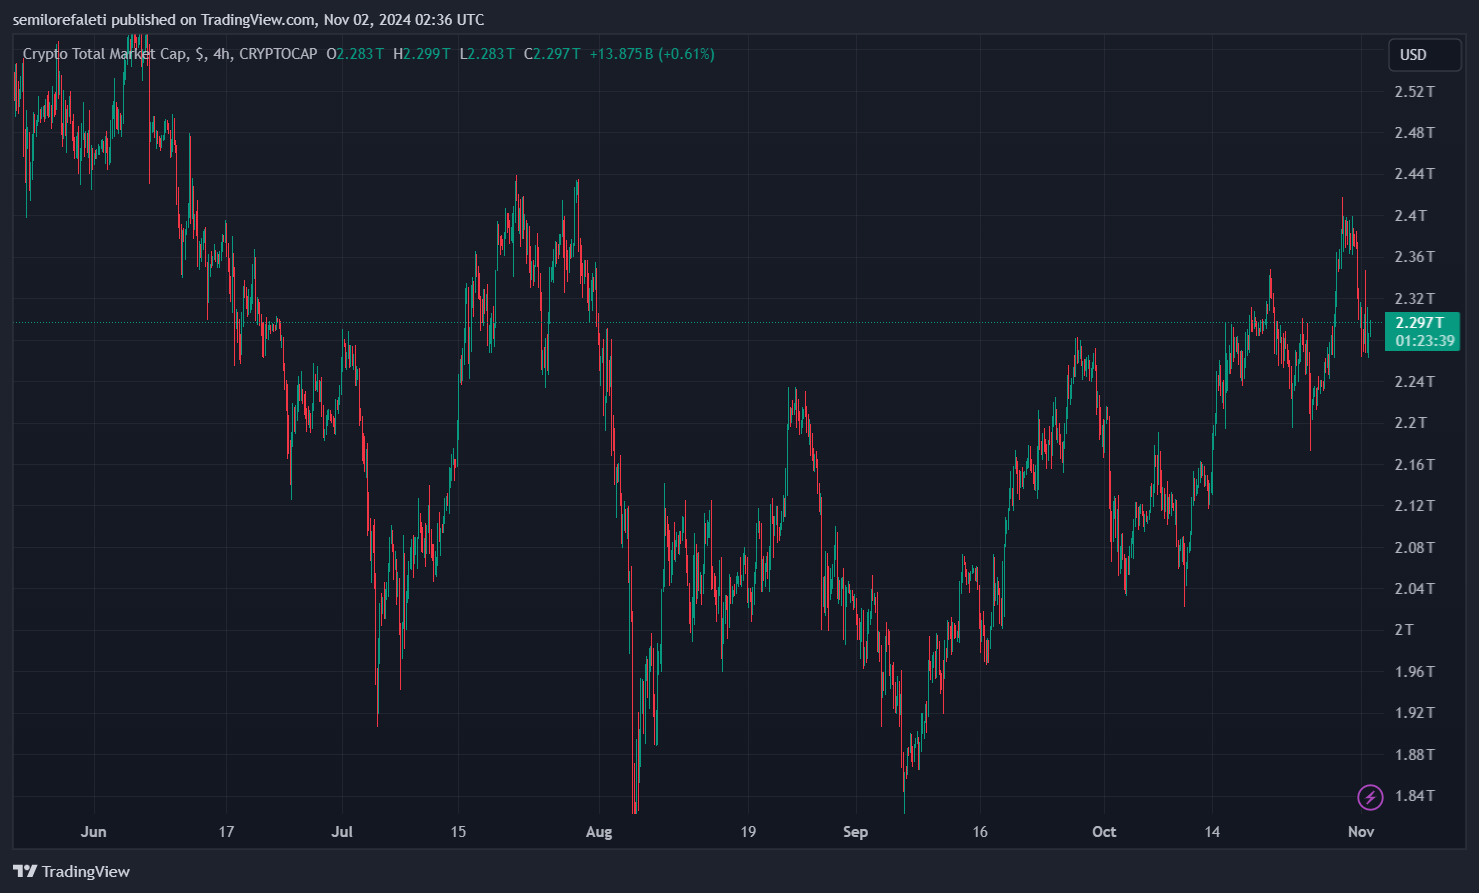Image resolution: width=1479 pixels, height=893 pixels.
Task: Click the close value after C in legend
Action: click(x=557, y=54)
